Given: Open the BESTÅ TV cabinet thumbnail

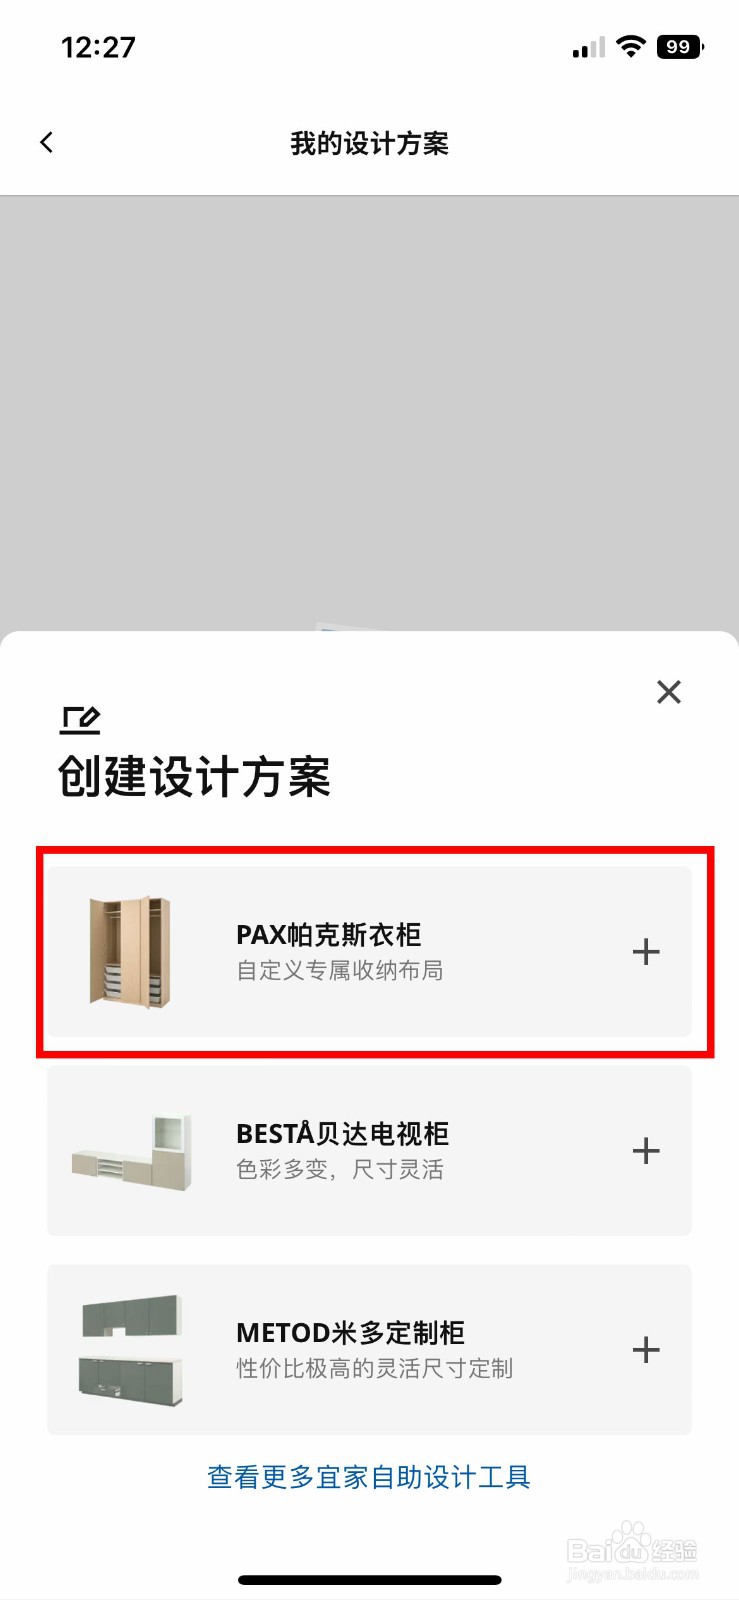Looking at the screenshot, I should point(131,1151).
